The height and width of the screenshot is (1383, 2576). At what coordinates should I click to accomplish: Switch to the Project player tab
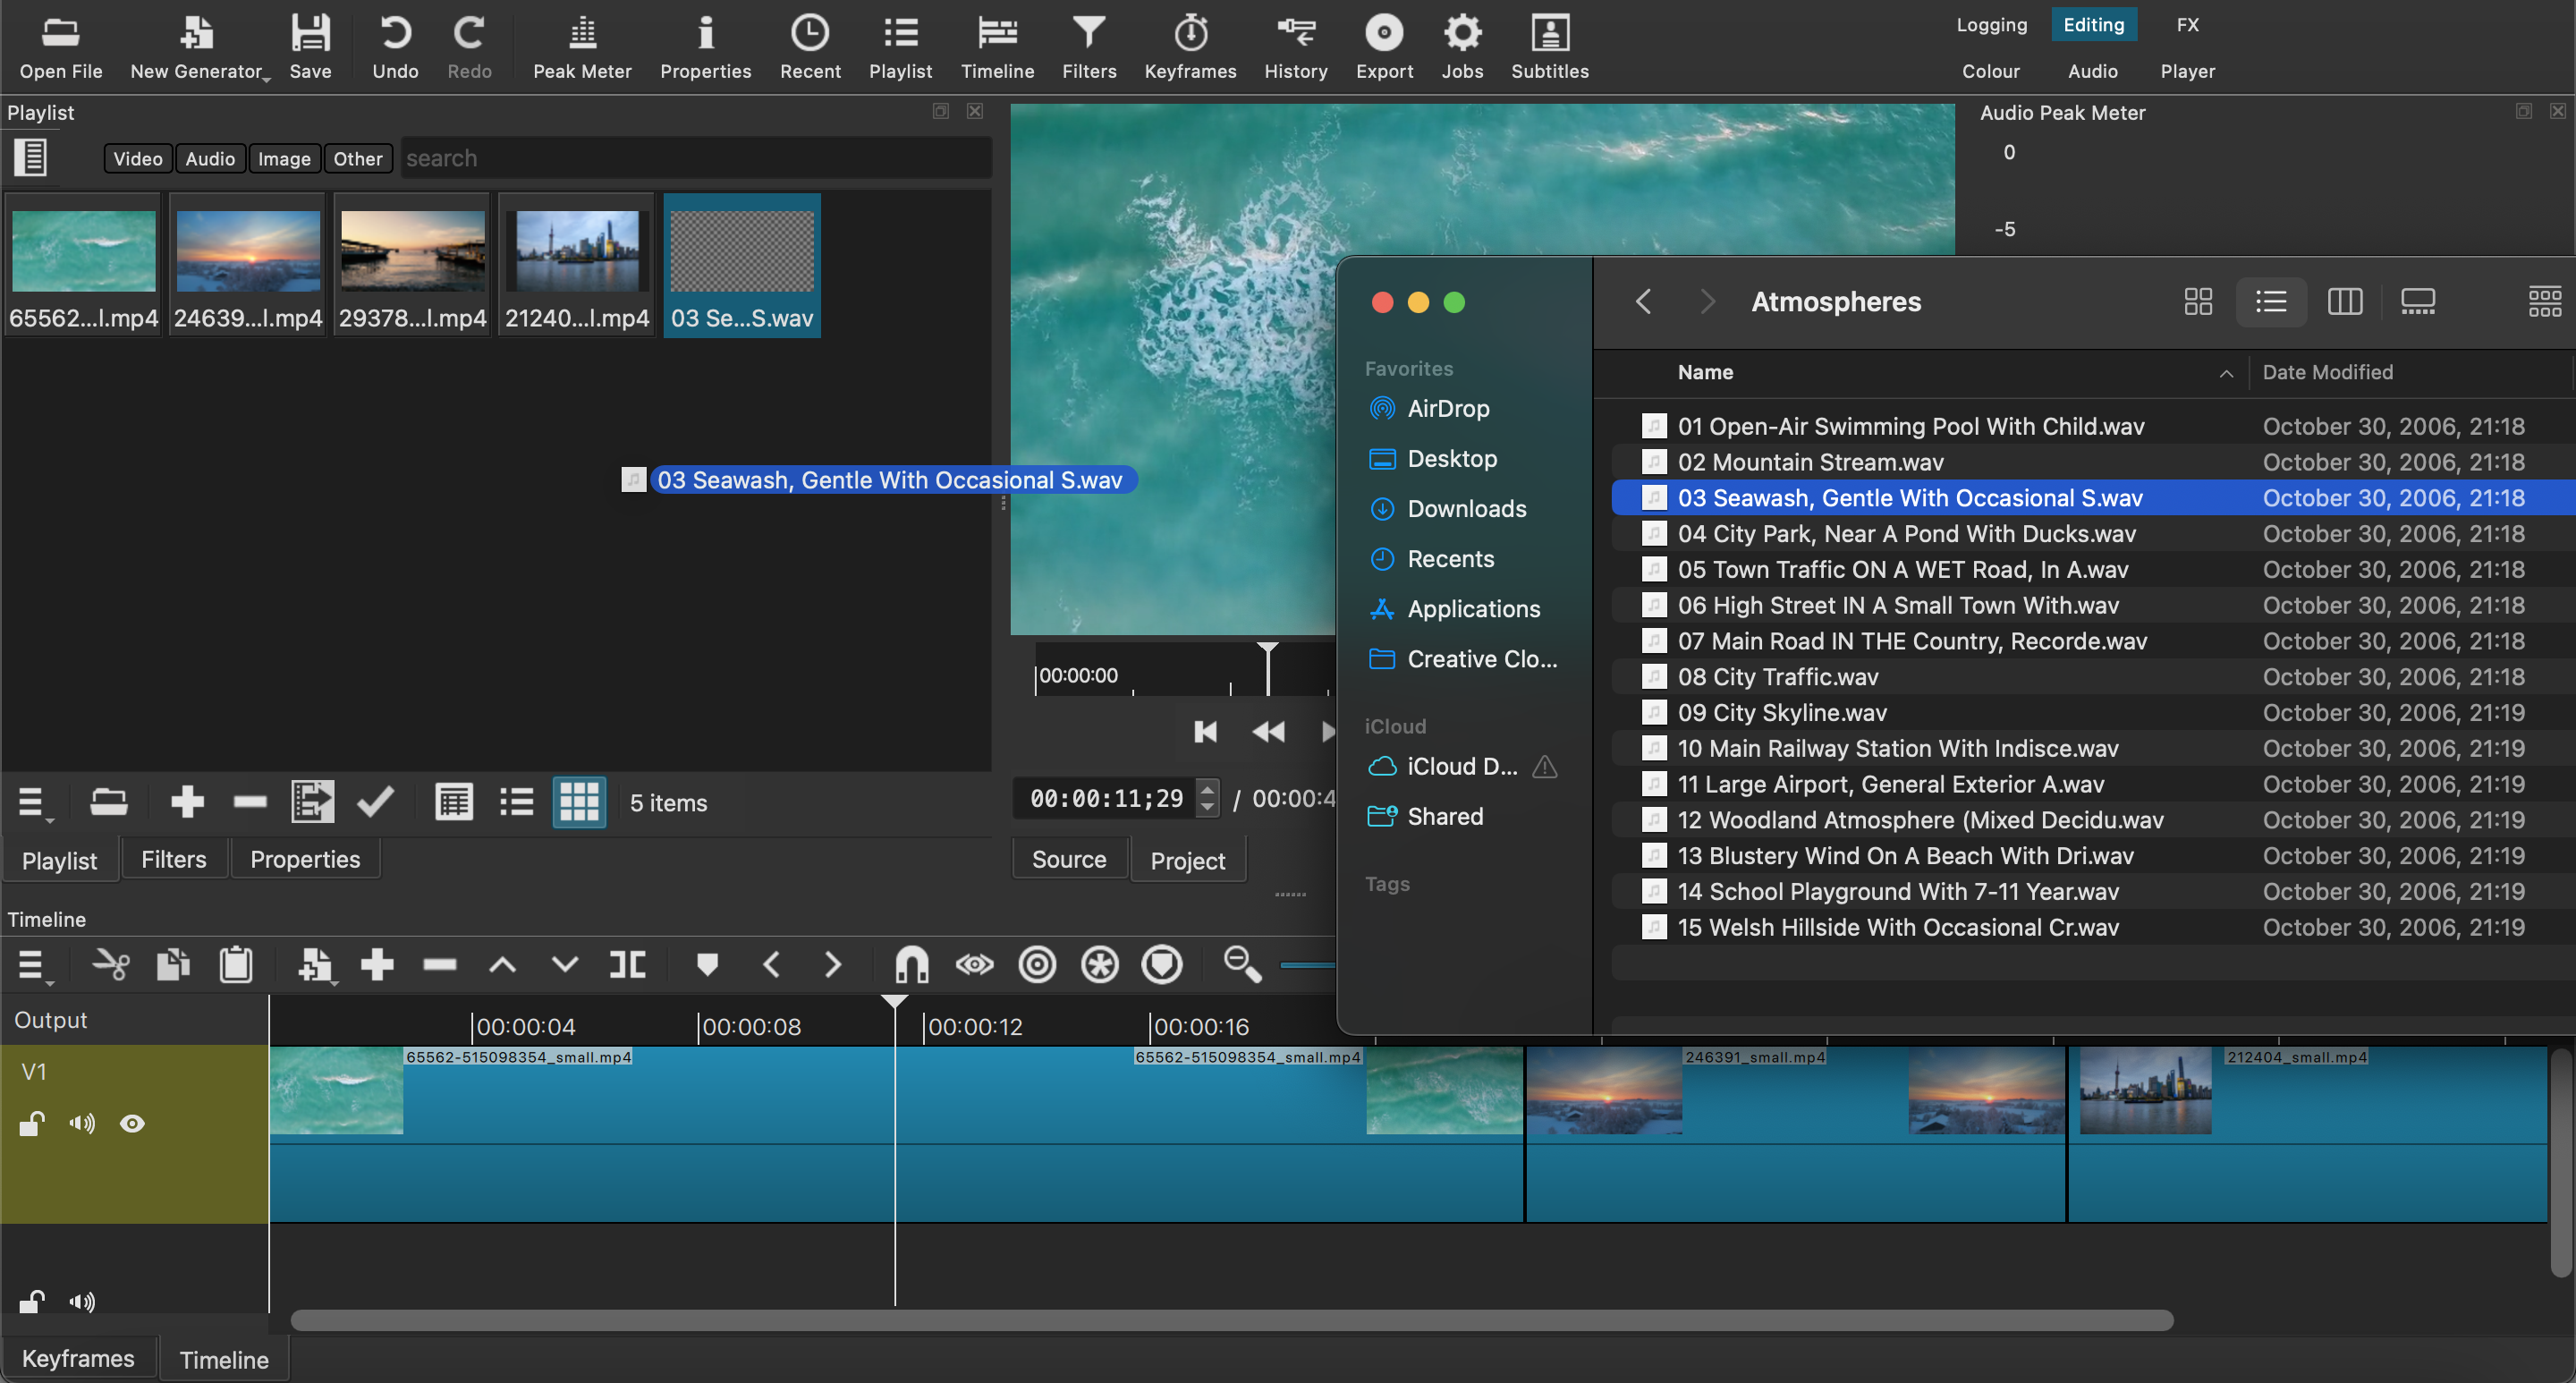[1187, 860]
